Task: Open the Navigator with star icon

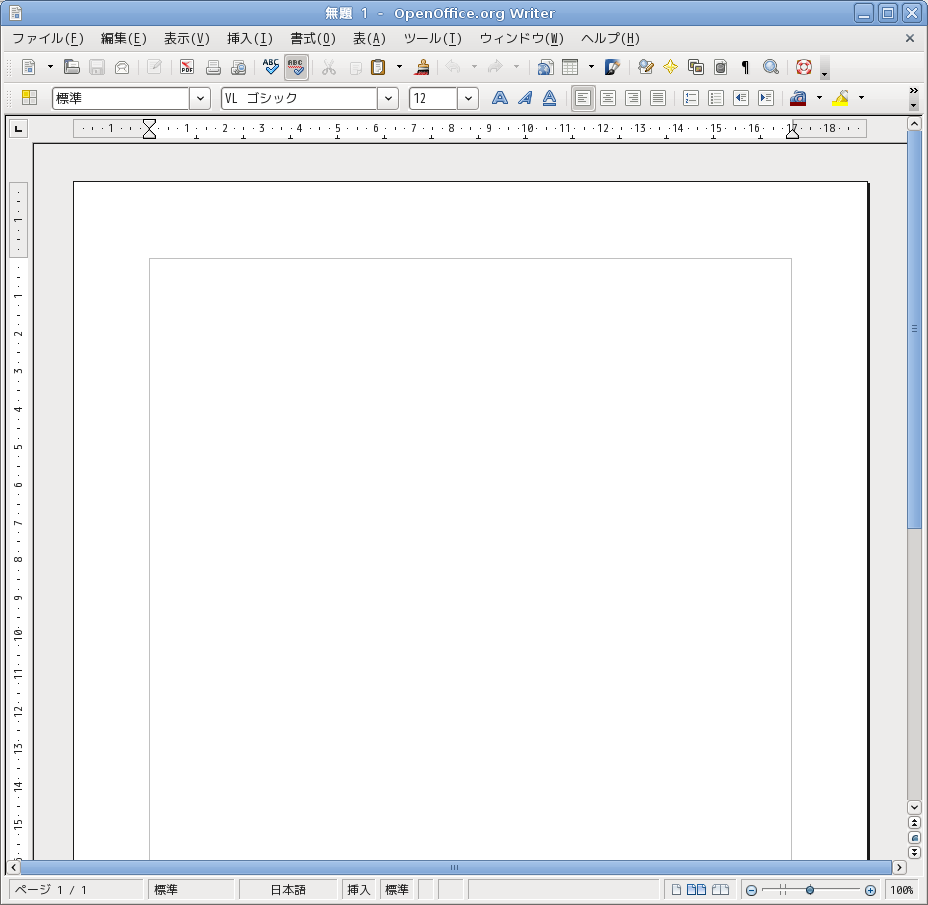Action: 670,67
